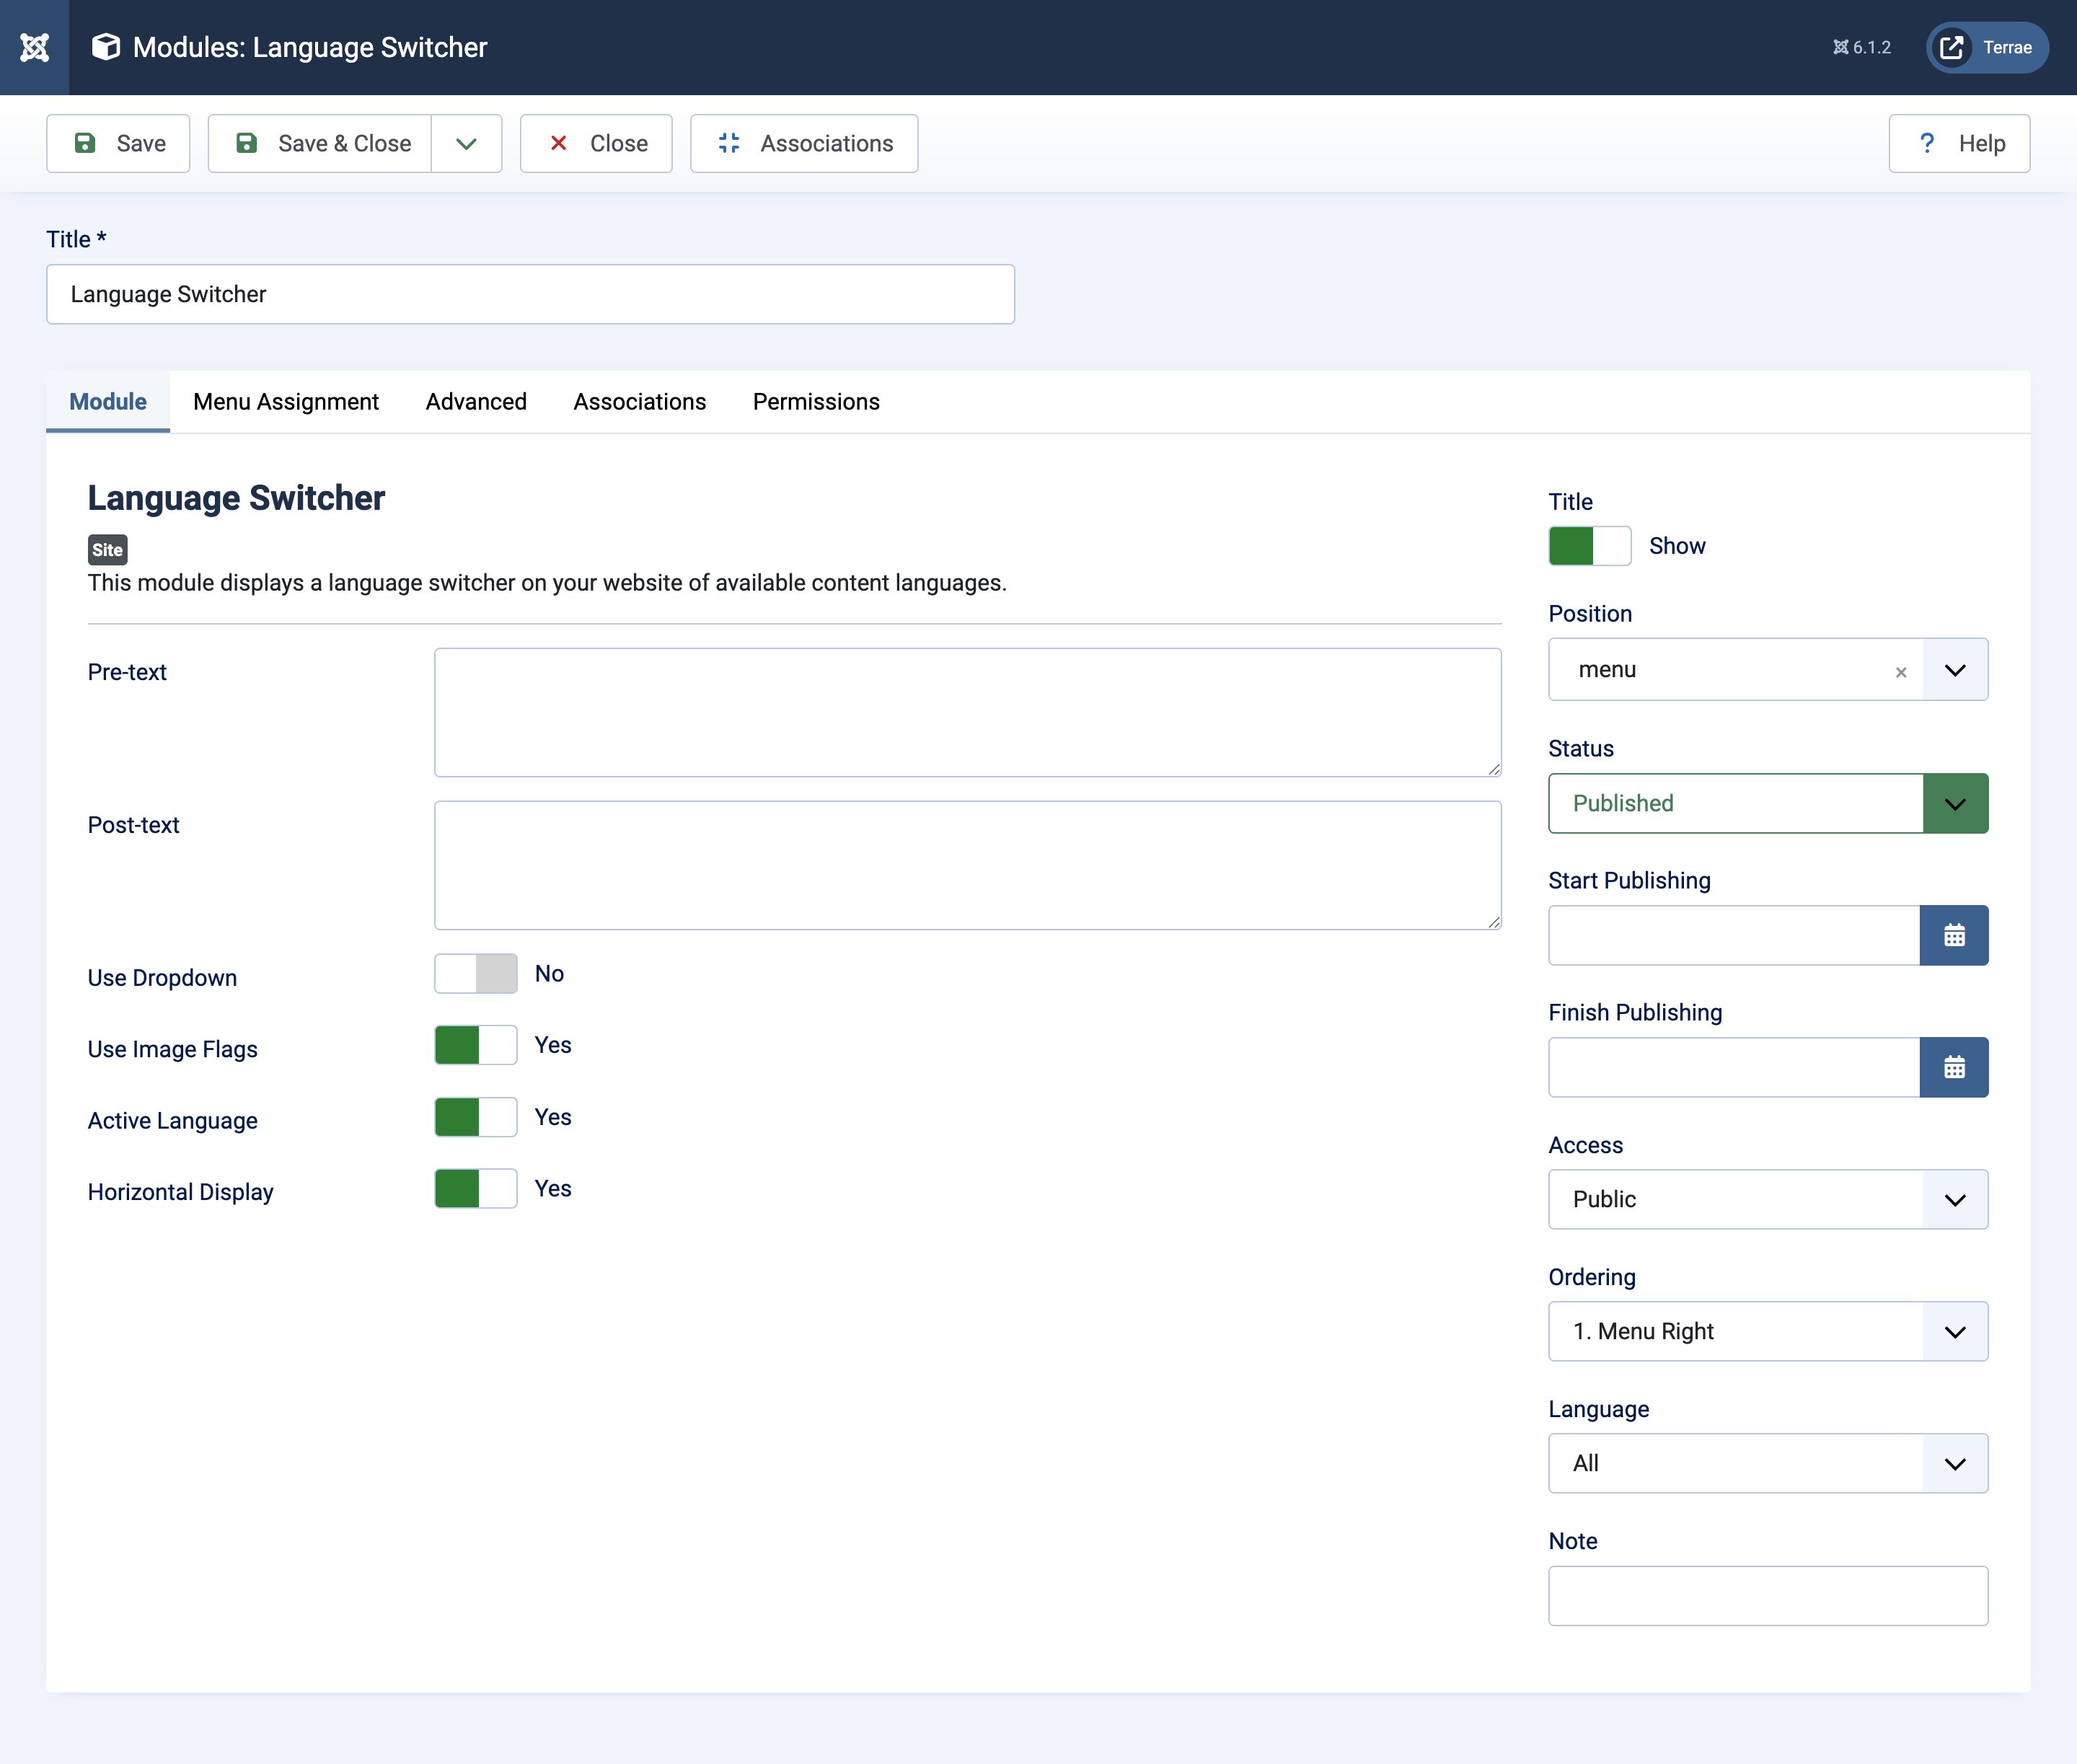Toggle the Use Dropdown switch

[x=476, y=973]
